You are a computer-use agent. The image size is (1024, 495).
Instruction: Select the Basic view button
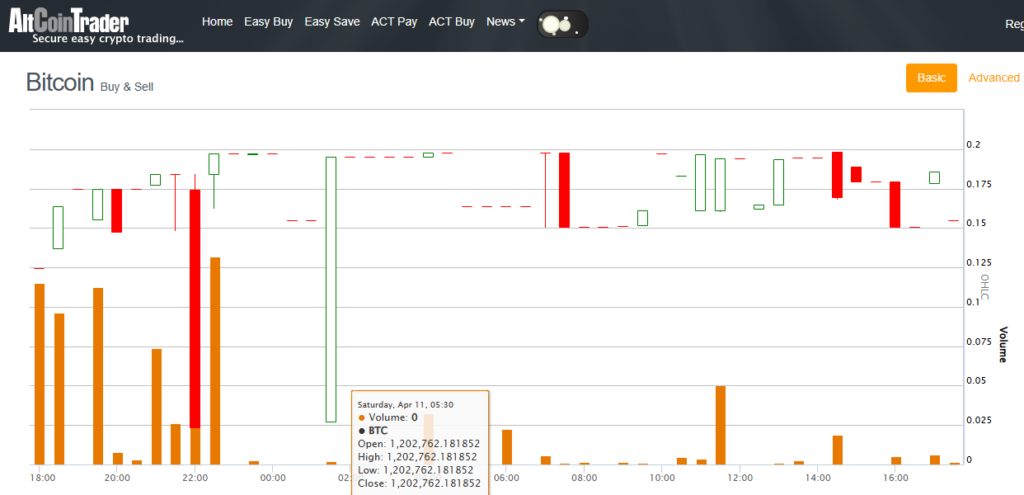[x=931, y=78]
